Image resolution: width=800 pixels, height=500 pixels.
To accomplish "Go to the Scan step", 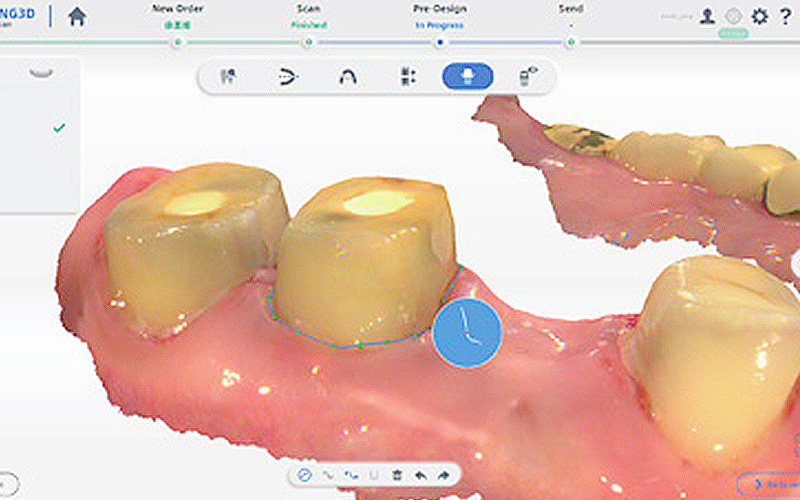I will 308,42.
